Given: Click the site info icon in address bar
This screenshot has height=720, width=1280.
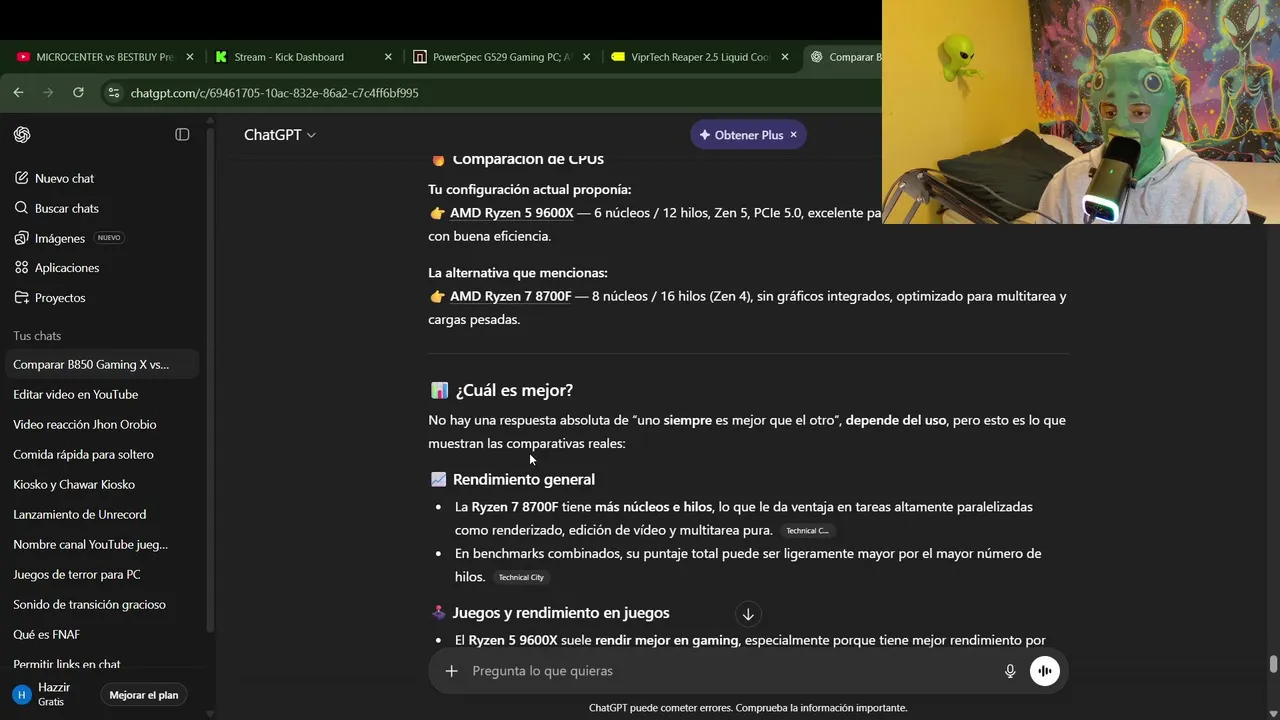Looking at the screenshot, I should click(x=113, y=93).
